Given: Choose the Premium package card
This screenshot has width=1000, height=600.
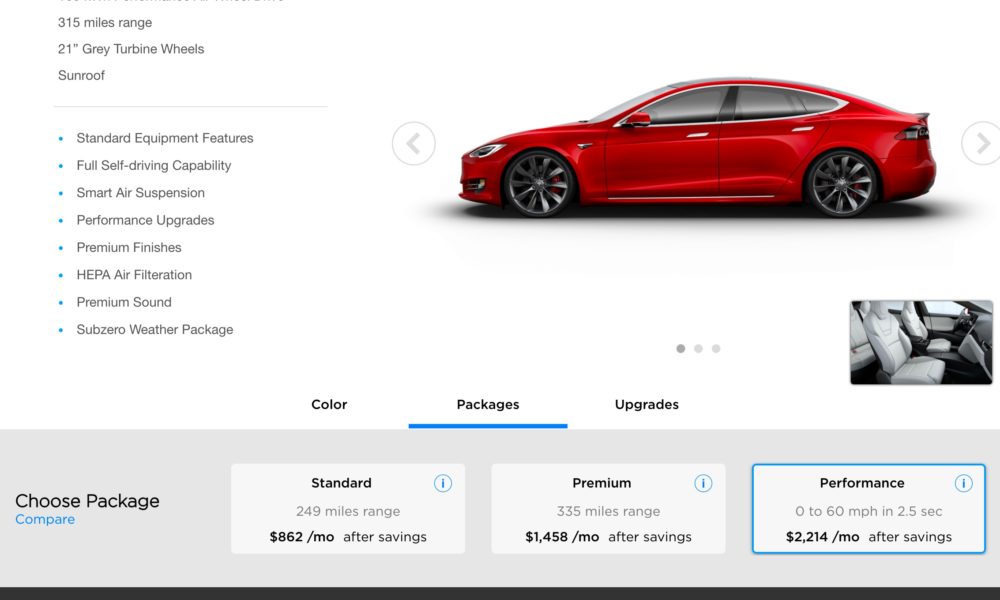Looking at the screenshot, I should tap(608, 509).
